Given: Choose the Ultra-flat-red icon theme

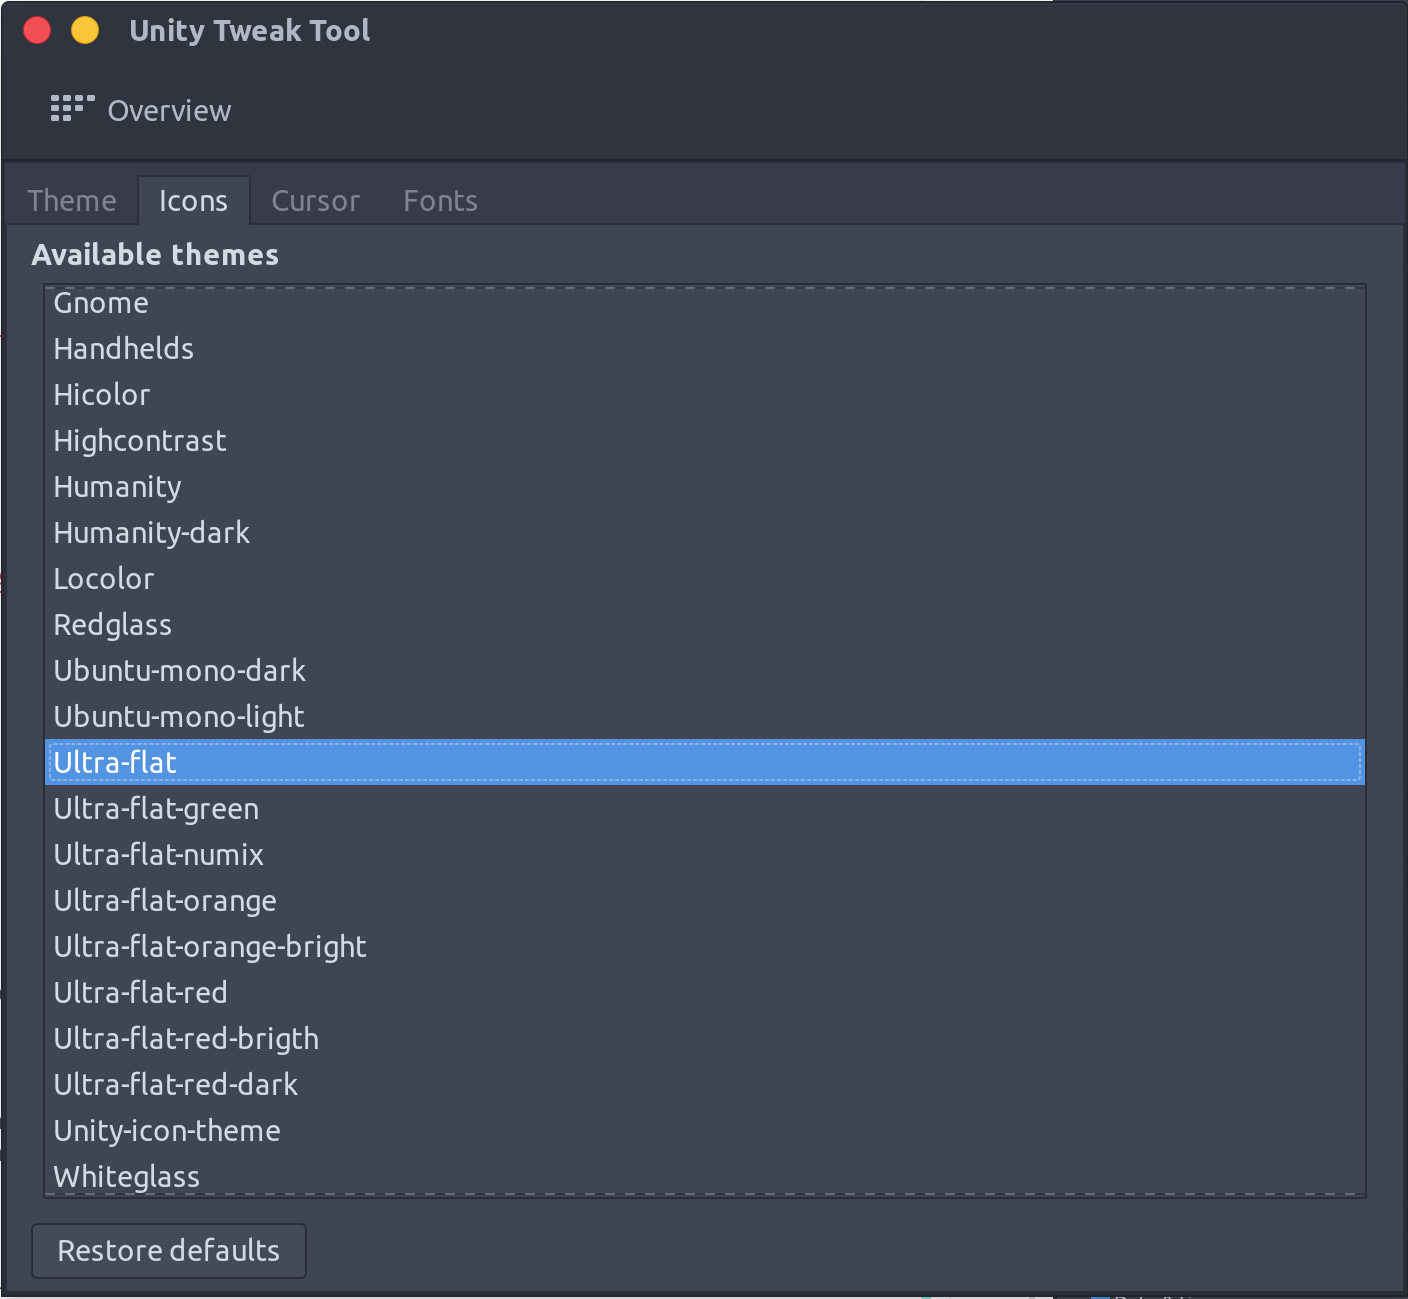Looking at the screenshot, I should (x=705, y=993).
